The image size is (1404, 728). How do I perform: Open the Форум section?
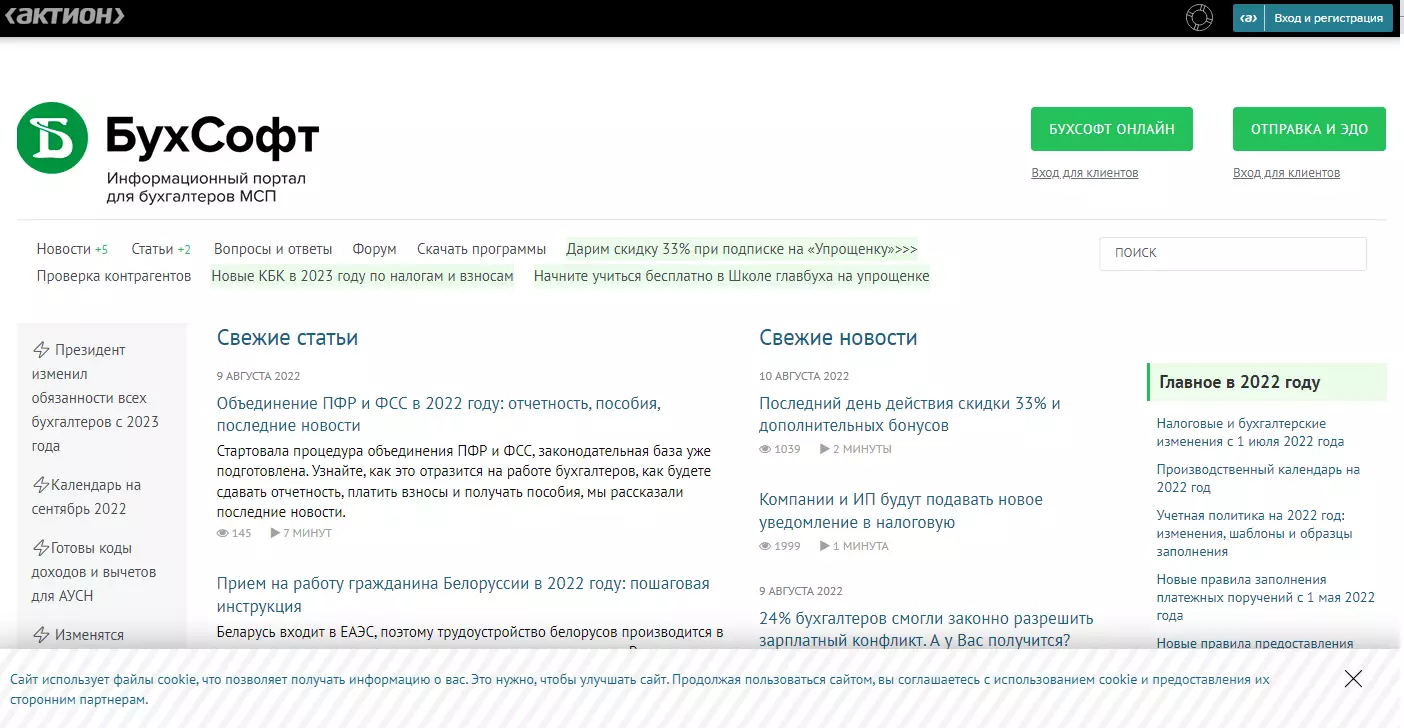point(374,249)
